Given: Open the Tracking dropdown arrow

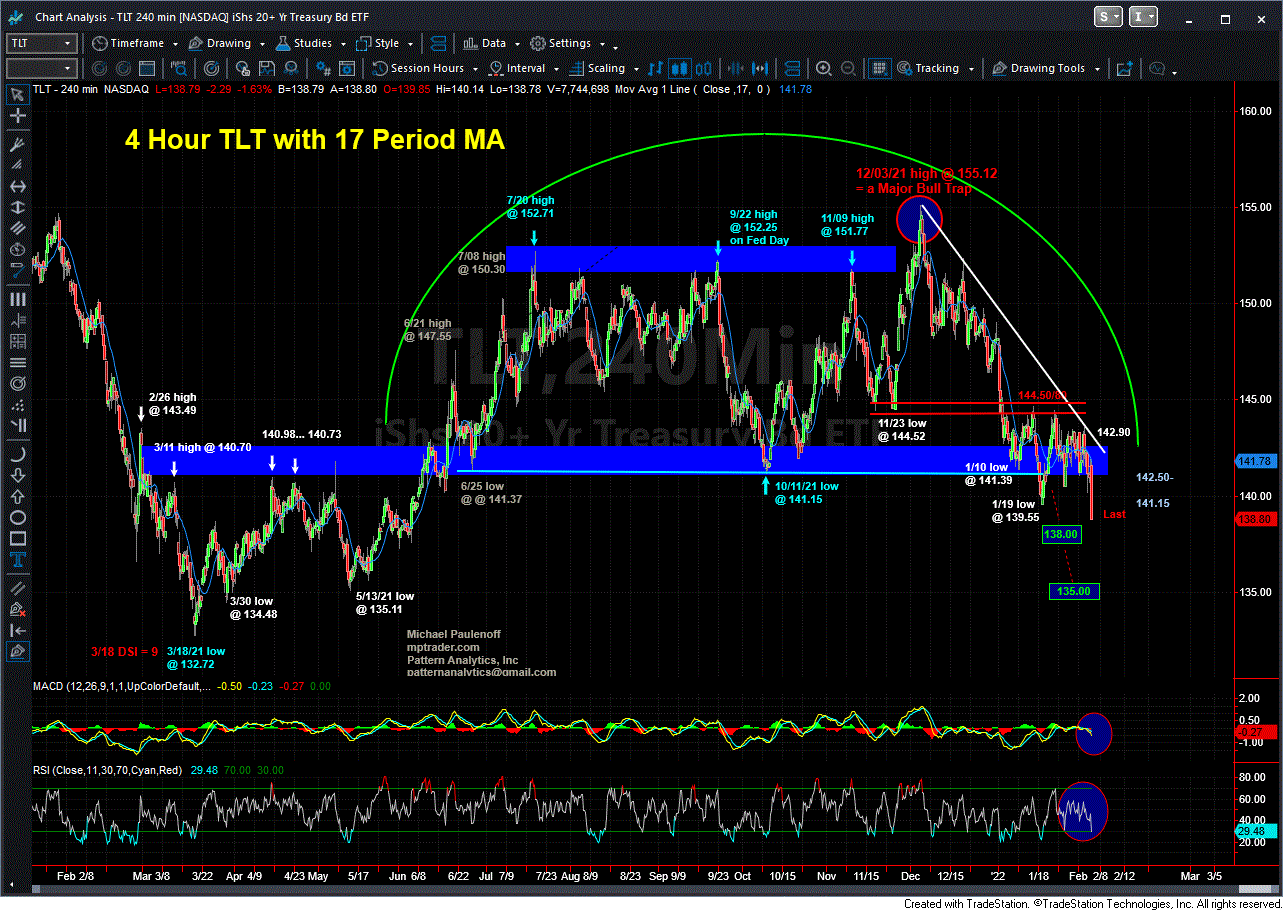Looking at the screenshot, I should (x=969, y=69).
